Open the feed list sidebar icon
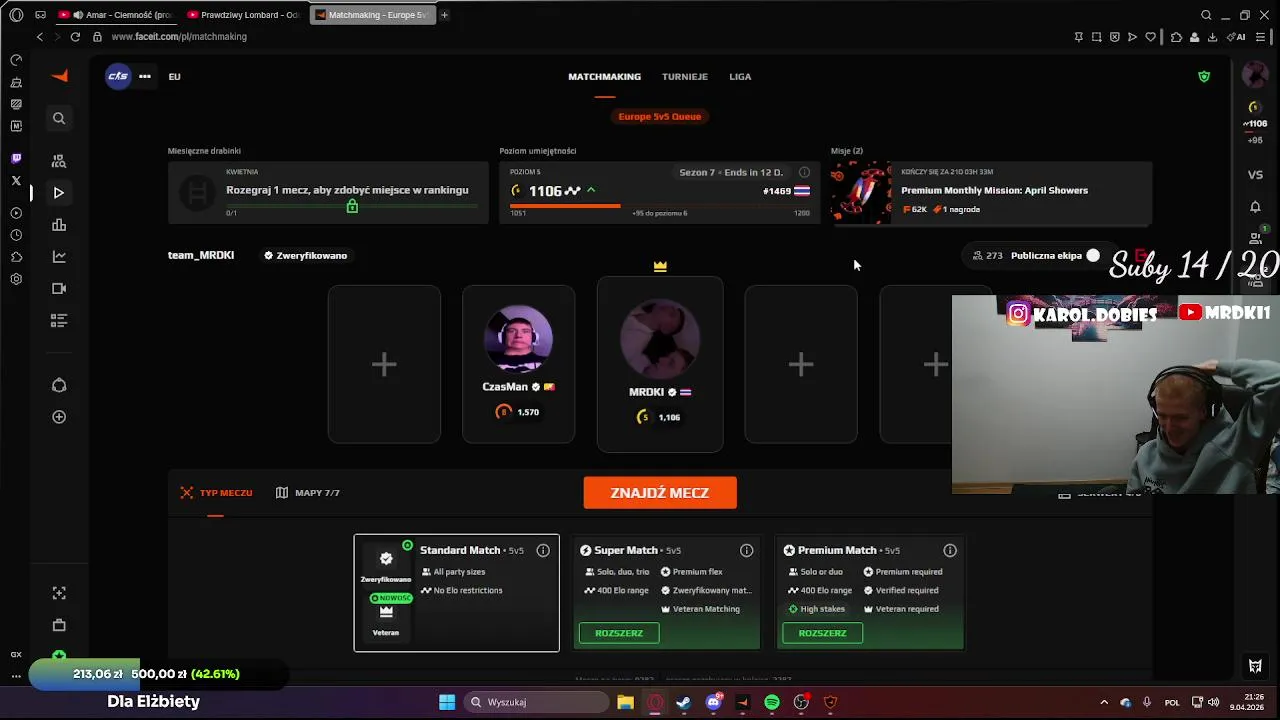 tap(59, 321)
